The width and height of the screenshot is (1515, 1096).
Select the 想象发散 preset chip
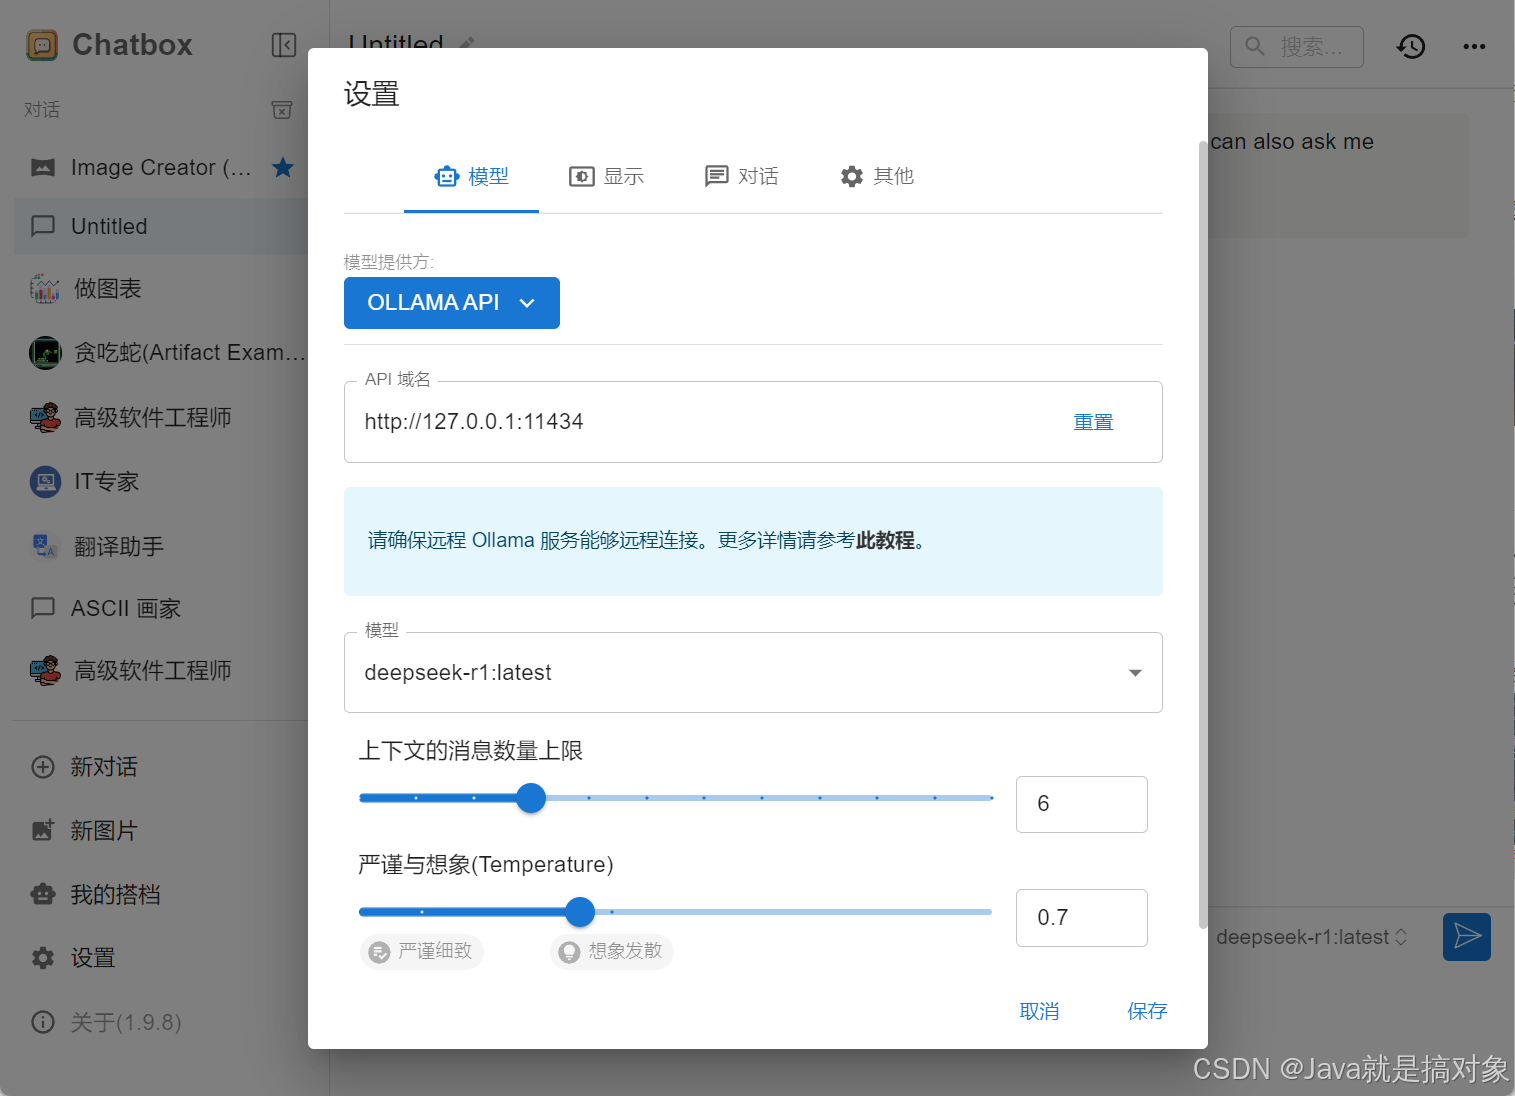(612, 951)
